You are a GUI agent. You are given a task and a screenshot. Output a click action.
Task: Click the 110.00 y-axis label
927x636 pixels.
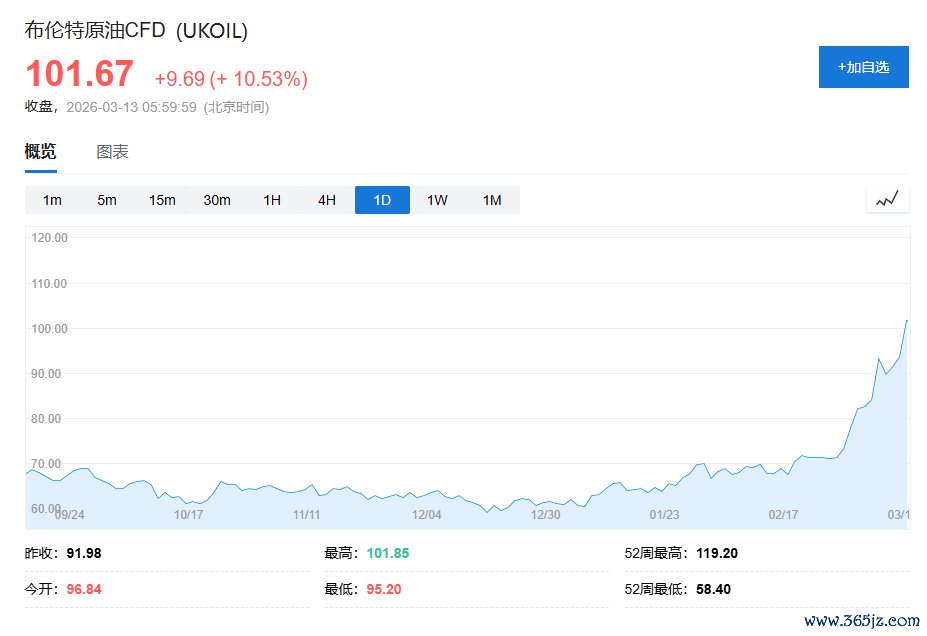50,284
